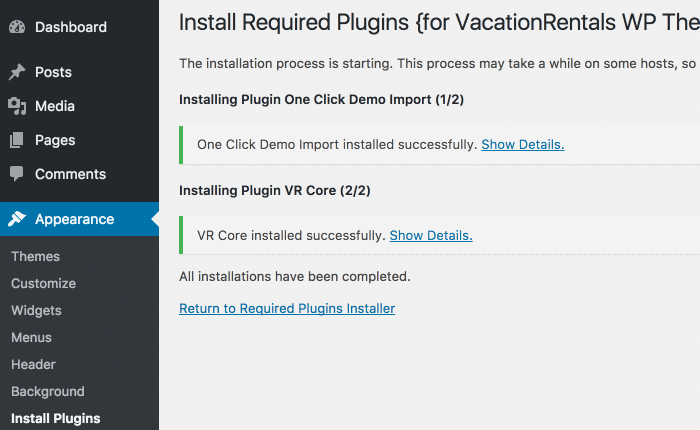Click the Pages document icon
700x430 pixels.
[x=17, y=140]
